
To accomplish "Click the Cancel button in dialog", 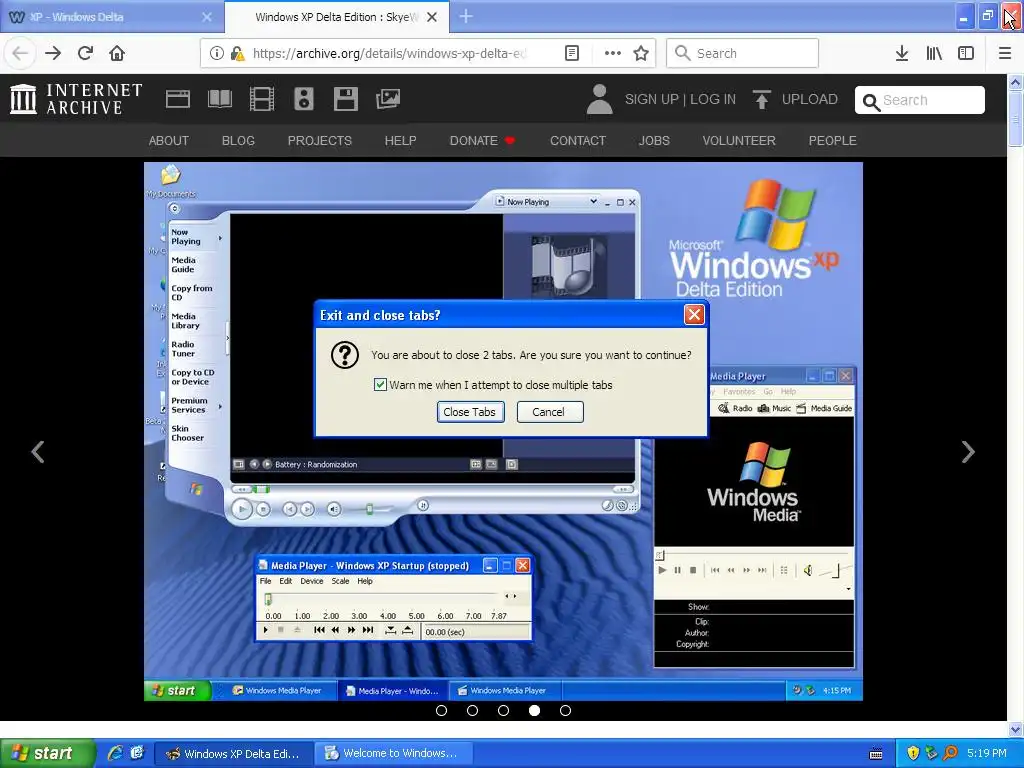I will tap(550, 412).
